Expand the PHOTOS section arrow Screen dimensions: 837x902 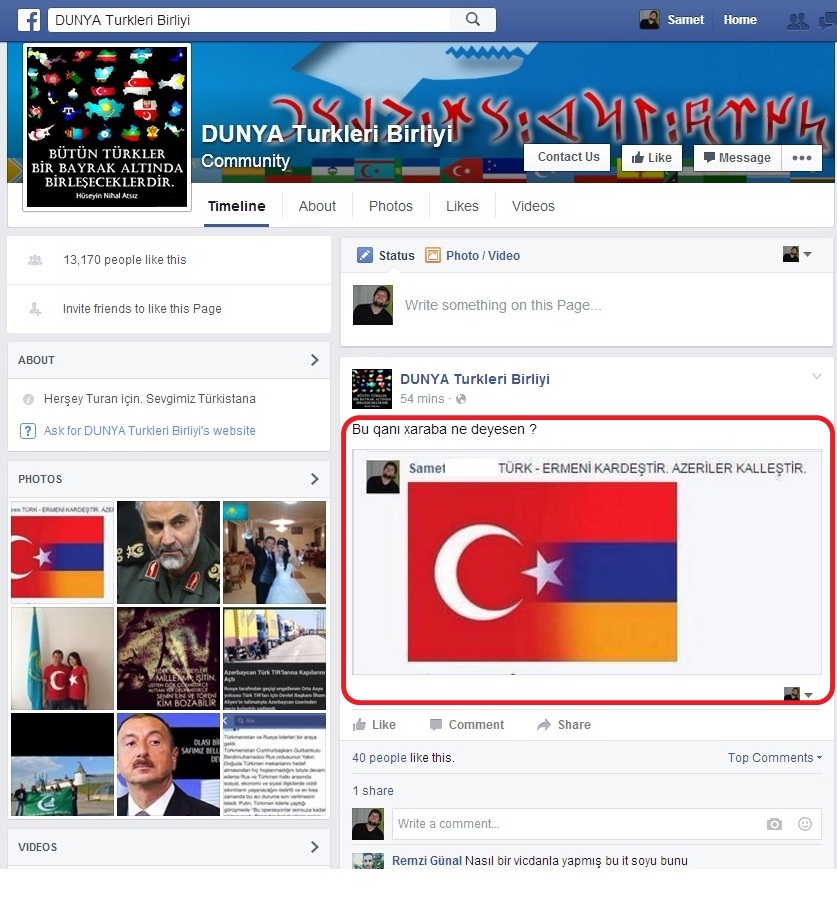tap(315, 479)
